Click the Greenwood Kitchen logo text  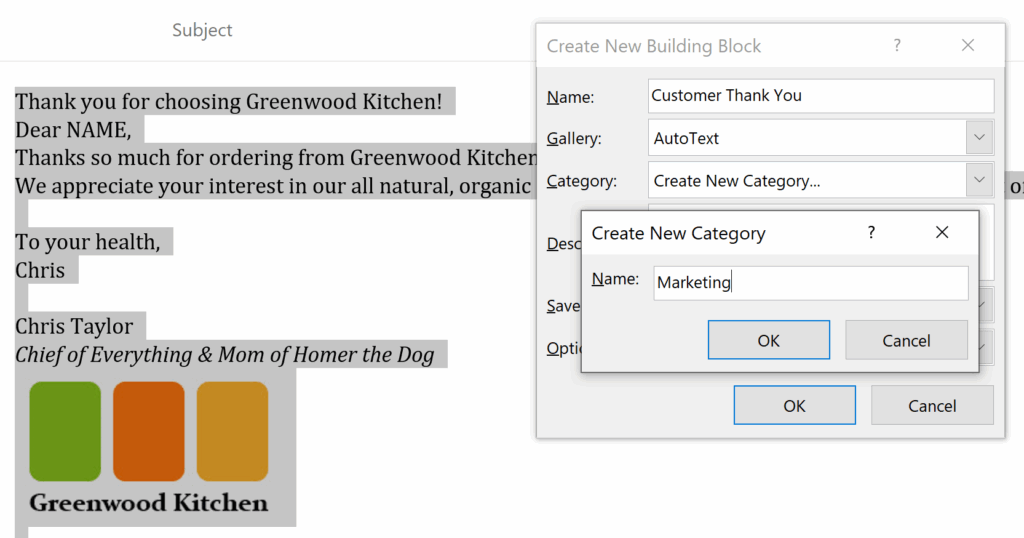[x=149, y=503]
